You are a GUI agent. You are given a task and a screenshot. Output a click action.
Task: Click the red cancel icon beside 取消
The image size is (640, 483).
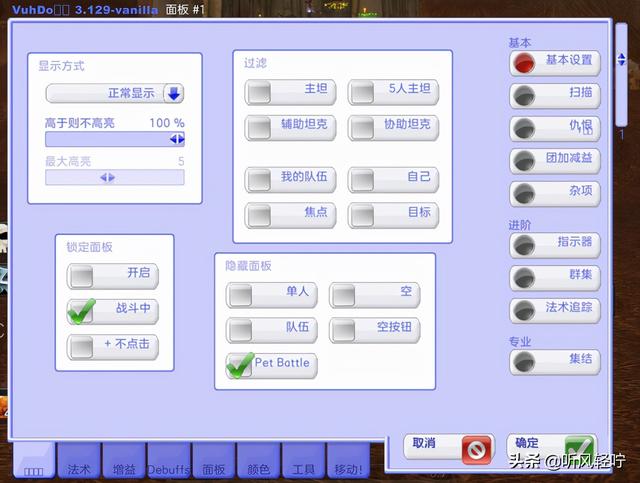476,447
